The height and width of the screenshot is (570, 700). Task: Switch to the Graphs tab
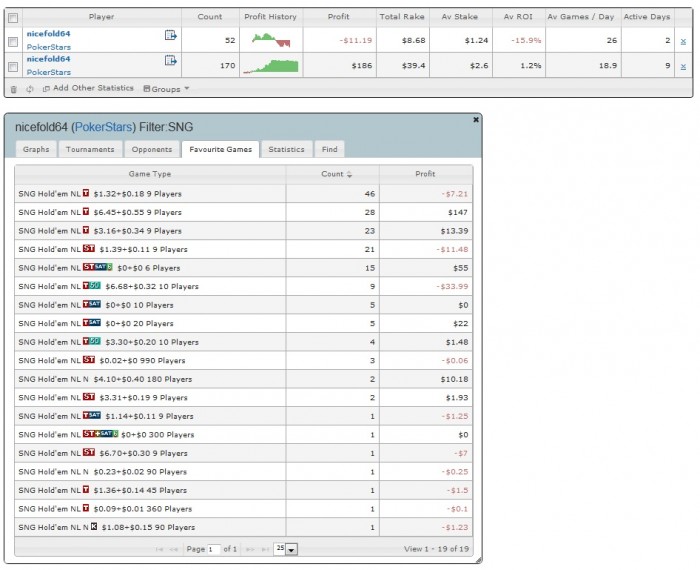36,149
